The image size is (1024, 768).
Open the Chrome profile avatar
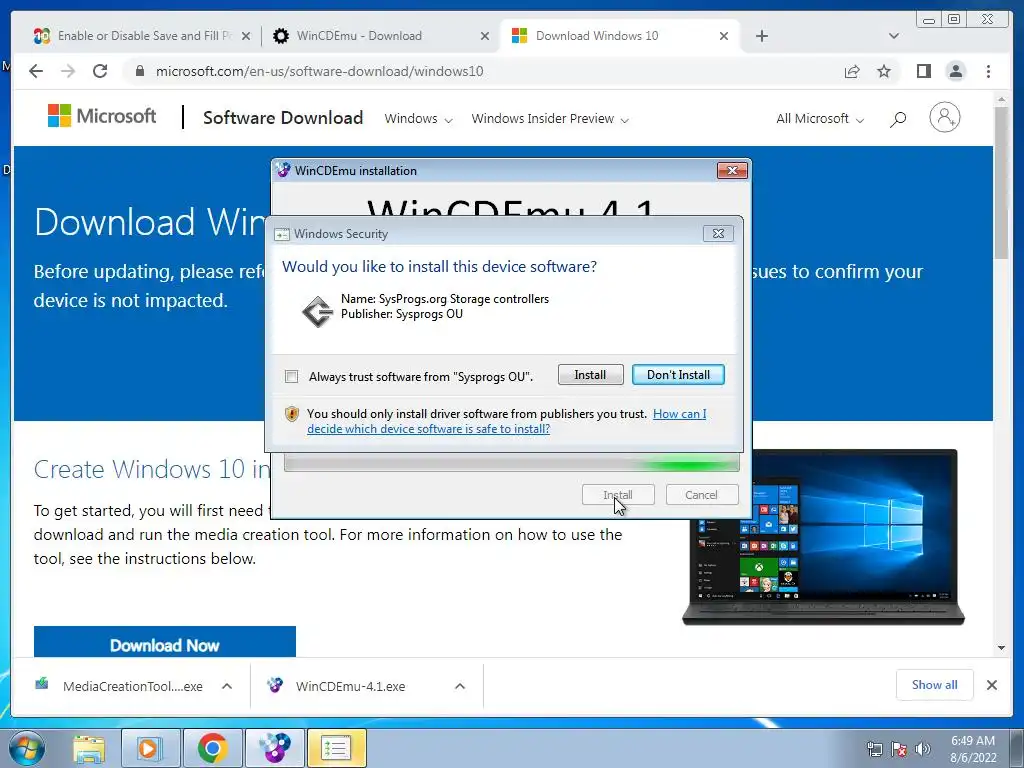955,71
